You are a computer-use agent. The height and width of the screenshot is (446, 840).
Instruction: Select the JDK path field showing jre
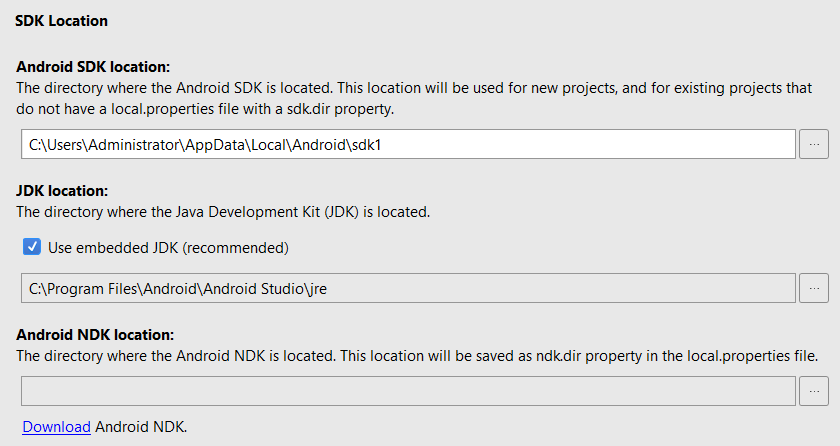pos(500,288)
